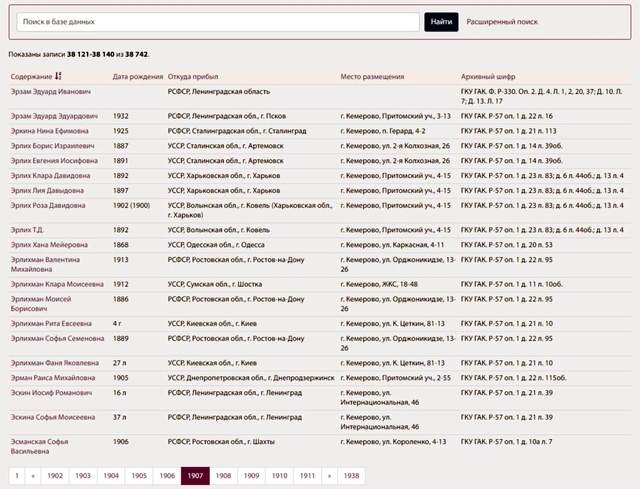Open Расширенный поиск link
This screenshot has width=640, height=489.
click(502, 22)
